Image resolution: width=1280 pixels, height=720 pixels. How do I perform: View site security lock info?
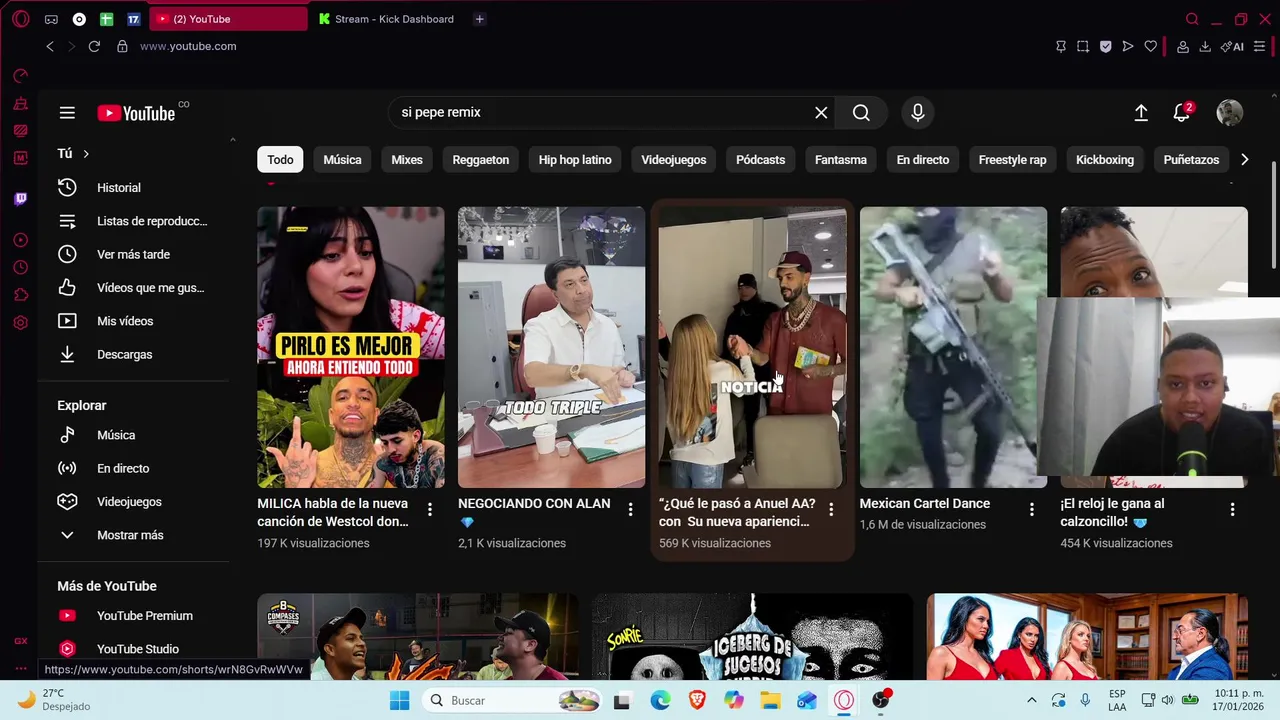(x=122, y=46)
